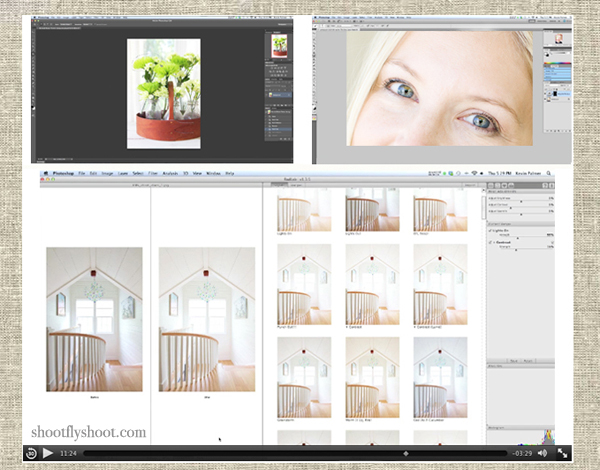Open the Image menu
The image size is (600, 470).
[107, 173]
